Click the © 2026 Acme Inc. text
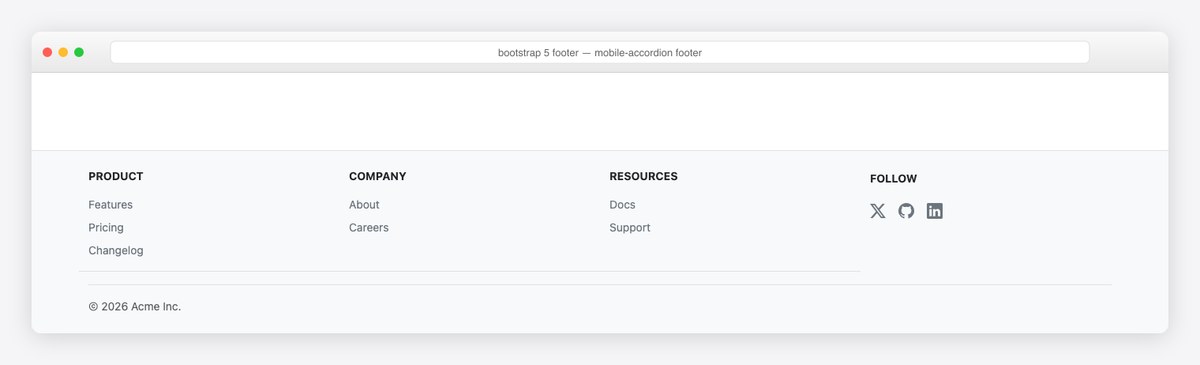Screen dimensions: 1200x365 135,307
